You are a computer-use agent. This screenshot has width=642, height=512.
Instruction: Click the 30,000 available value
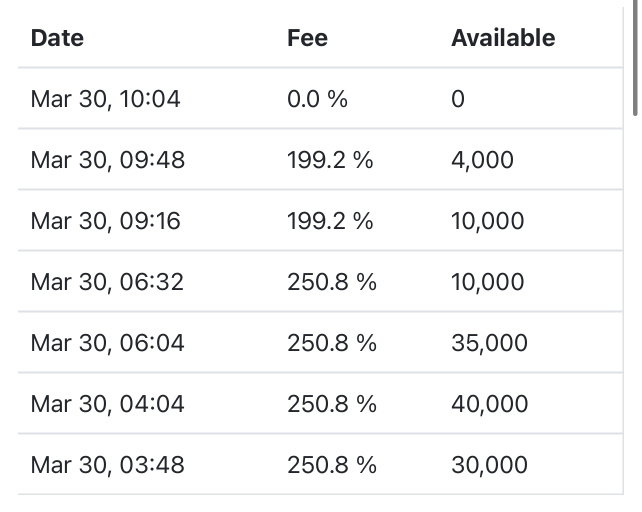[489, 465]
